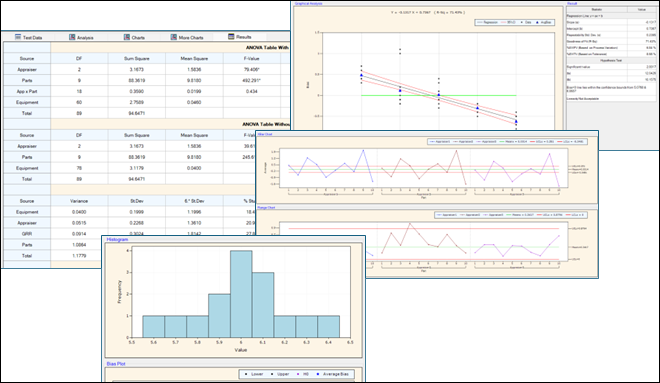Open the More Charts tab
The image size is (660, 383).
[187, 37]
